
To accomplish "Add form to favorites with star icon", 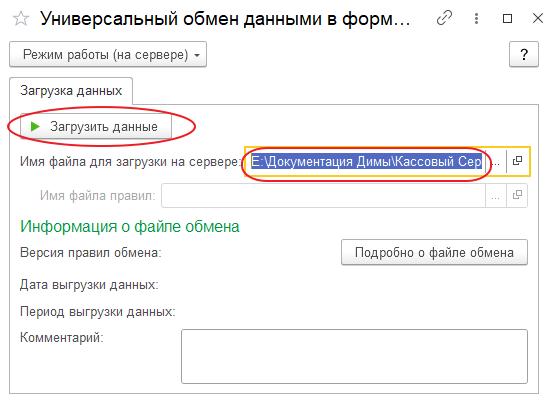I will tap(21, 19).
